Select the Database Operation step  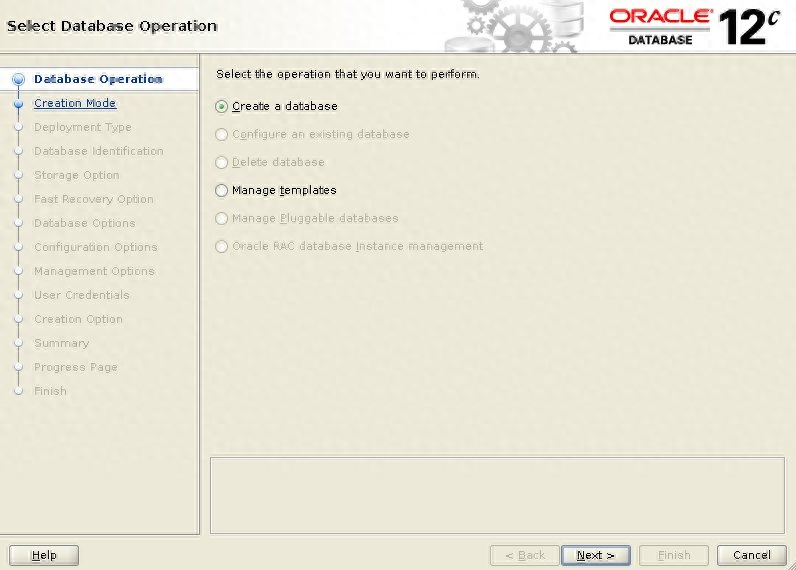pyautogui.click(x=98, y=79)
